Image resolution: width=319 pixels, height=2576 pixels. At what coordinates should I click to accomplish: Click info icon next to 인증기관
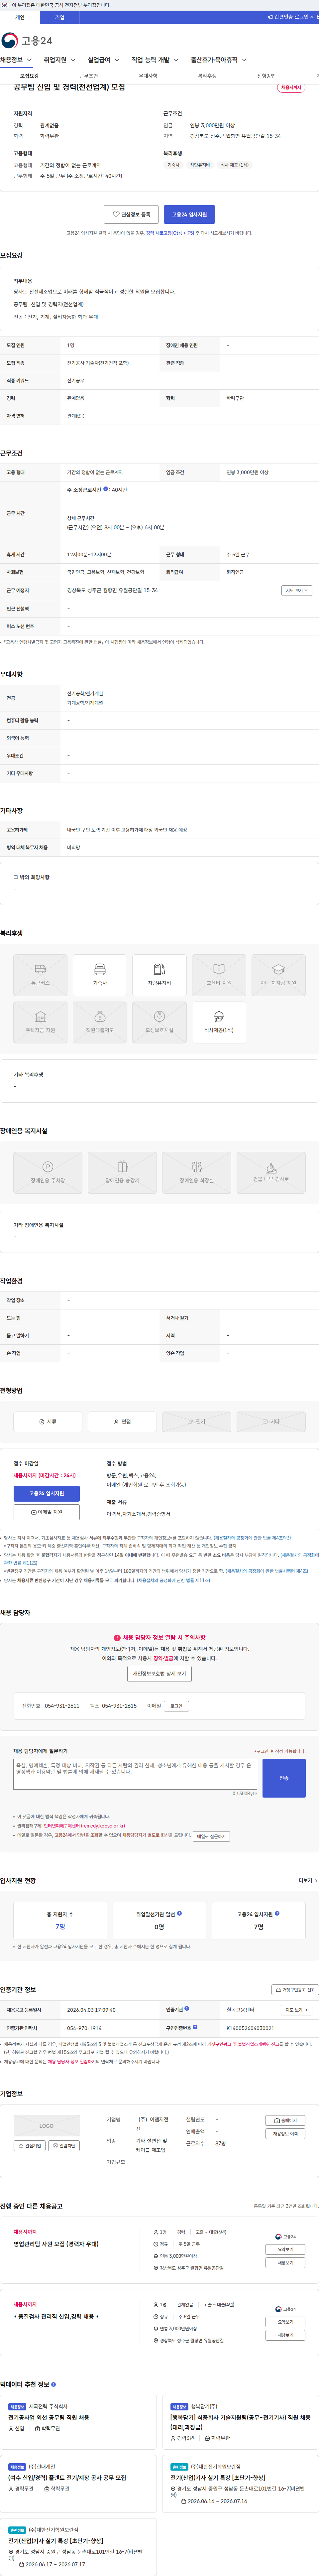pos(187,2008)
